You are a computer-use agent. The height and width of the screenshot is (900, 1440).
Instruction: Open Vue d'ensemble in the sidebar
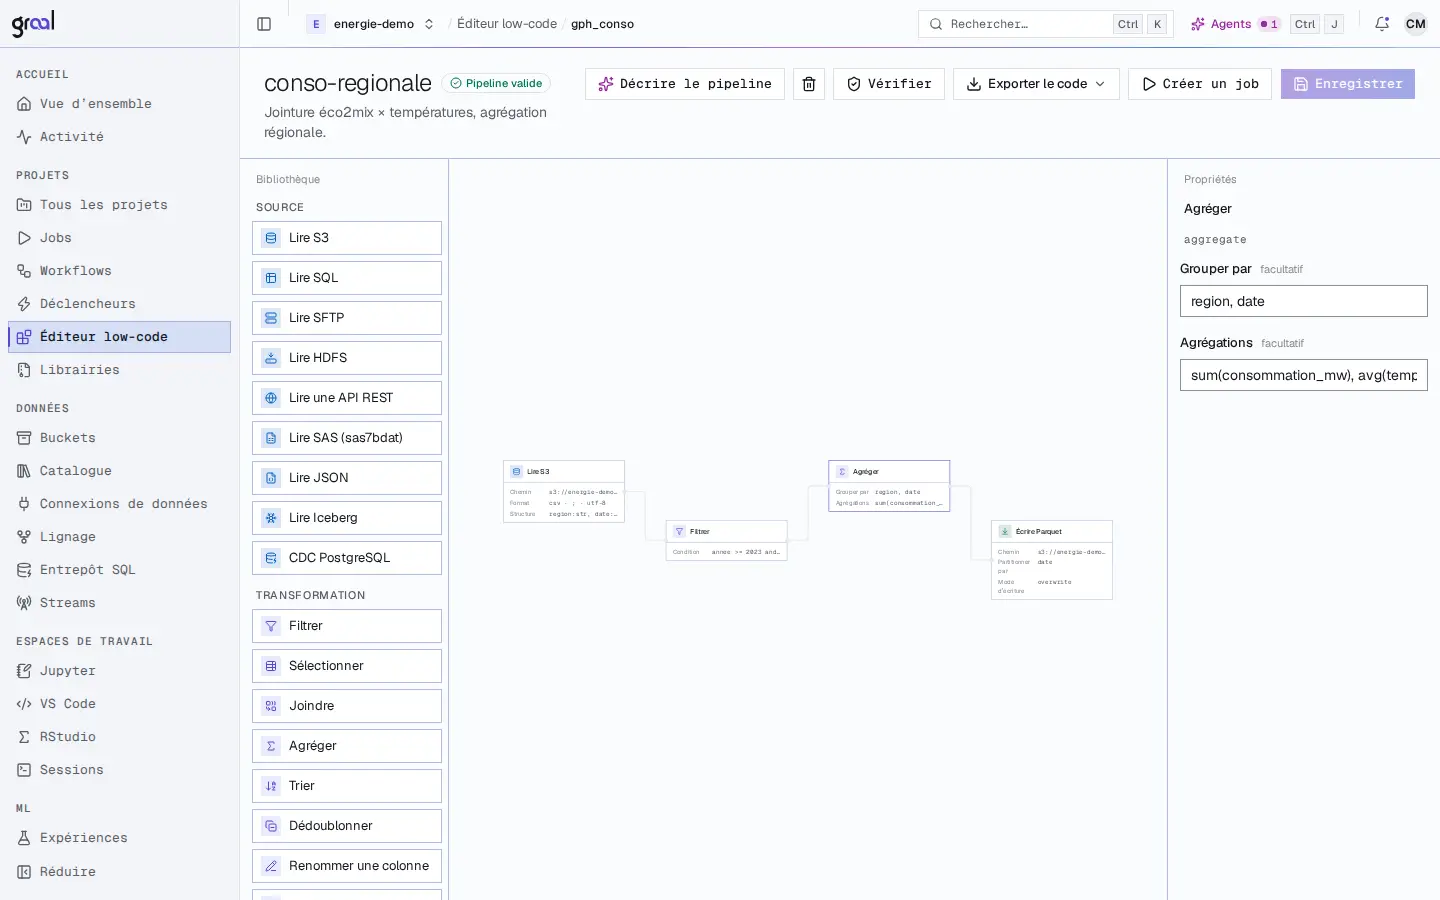click(119, 104)
